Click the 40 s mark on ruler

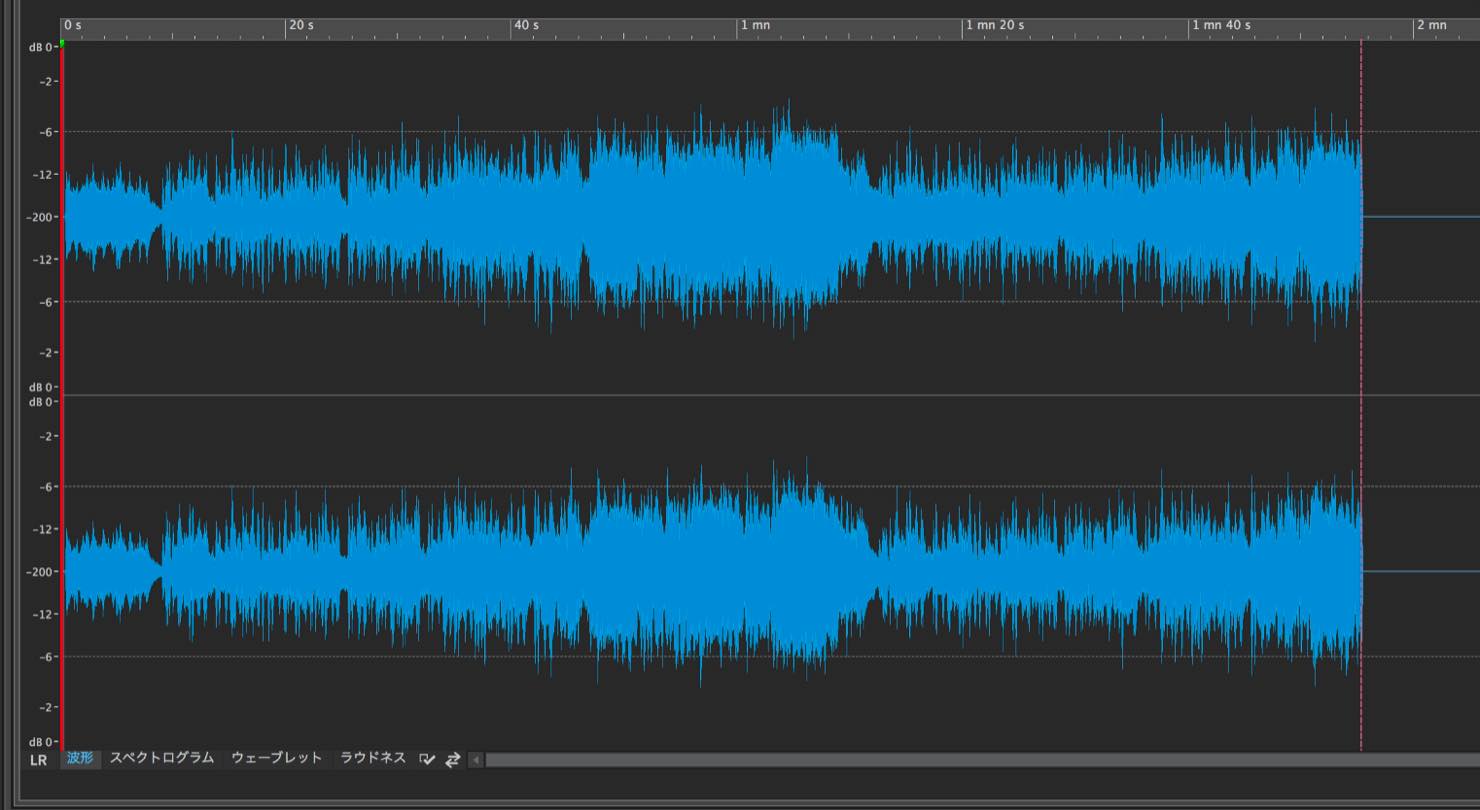click(527, 25)
